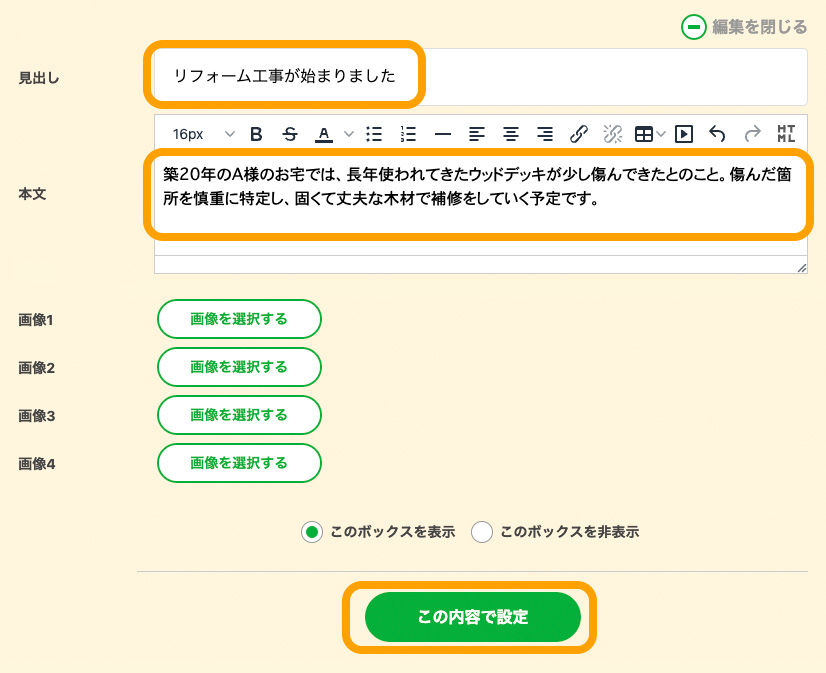This screenshot has width=826, height=673.
Task: Insert a hyperlink with link icon
Action: click(x=578, y=134)
